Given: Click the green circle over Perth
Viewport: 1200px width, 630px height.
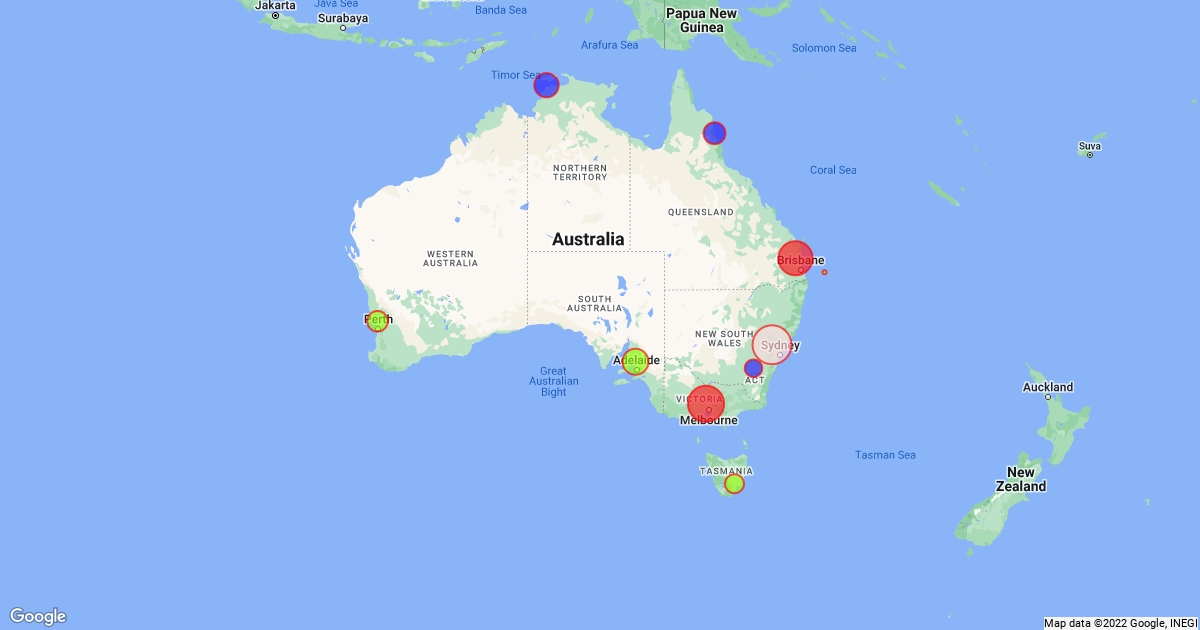Looking at the screenshot, I should click(377, 321).
